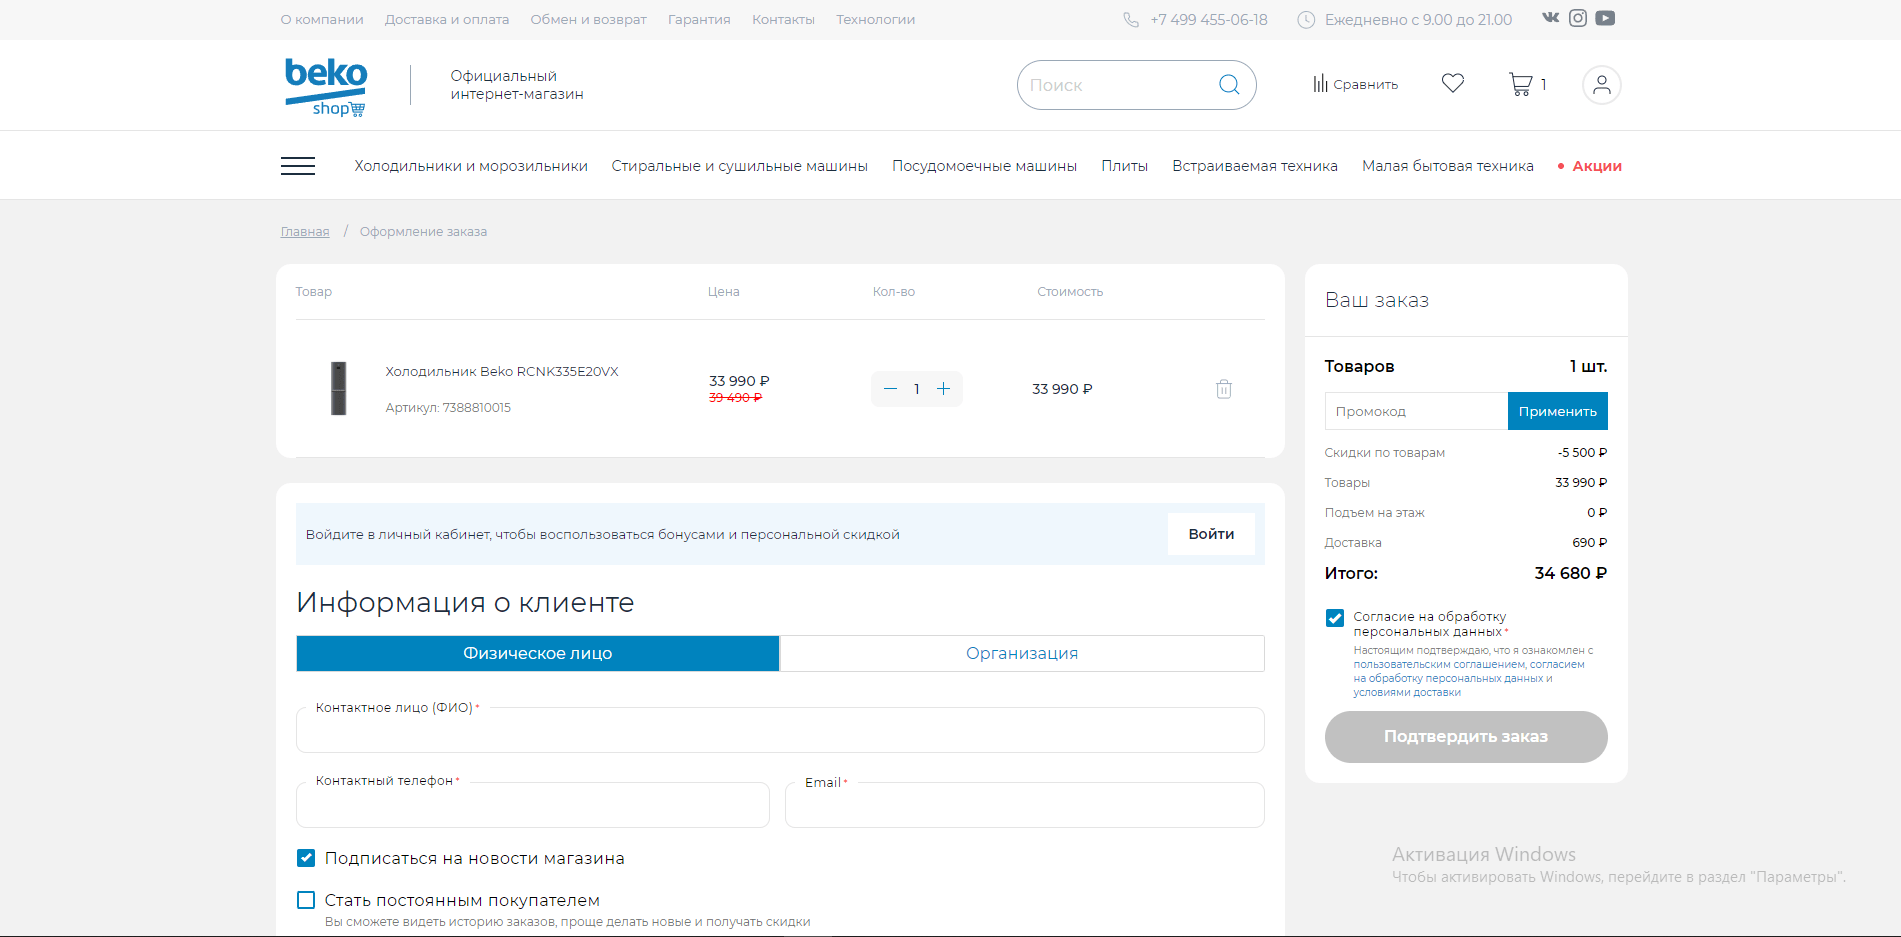Click the Подтвердить заказ button
Viewport: 1901px width, 937px height.
tap(1466, 737)
